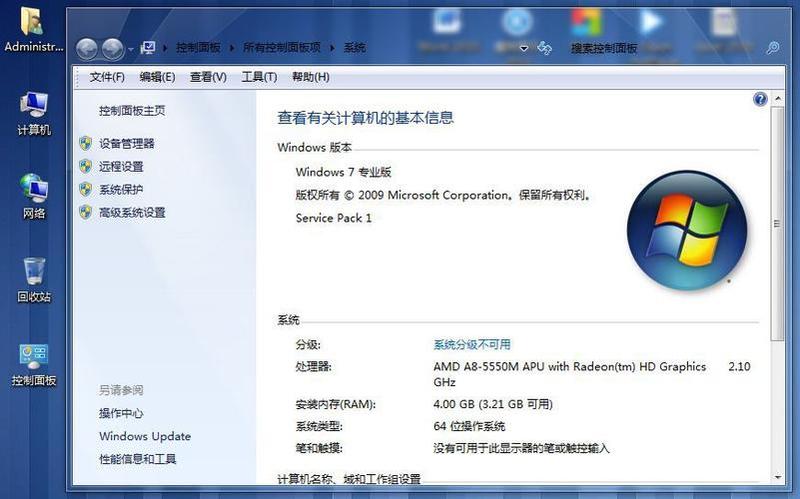Open 操作中心 link
This screenshot has height=499, width=800.
[121, 413]
